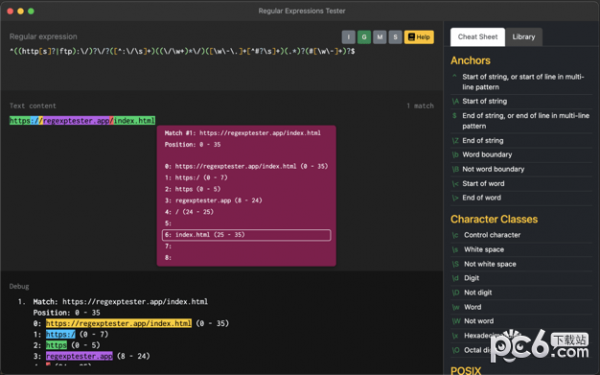
Task: Toggle the multiline M flag
Action: 380,37
